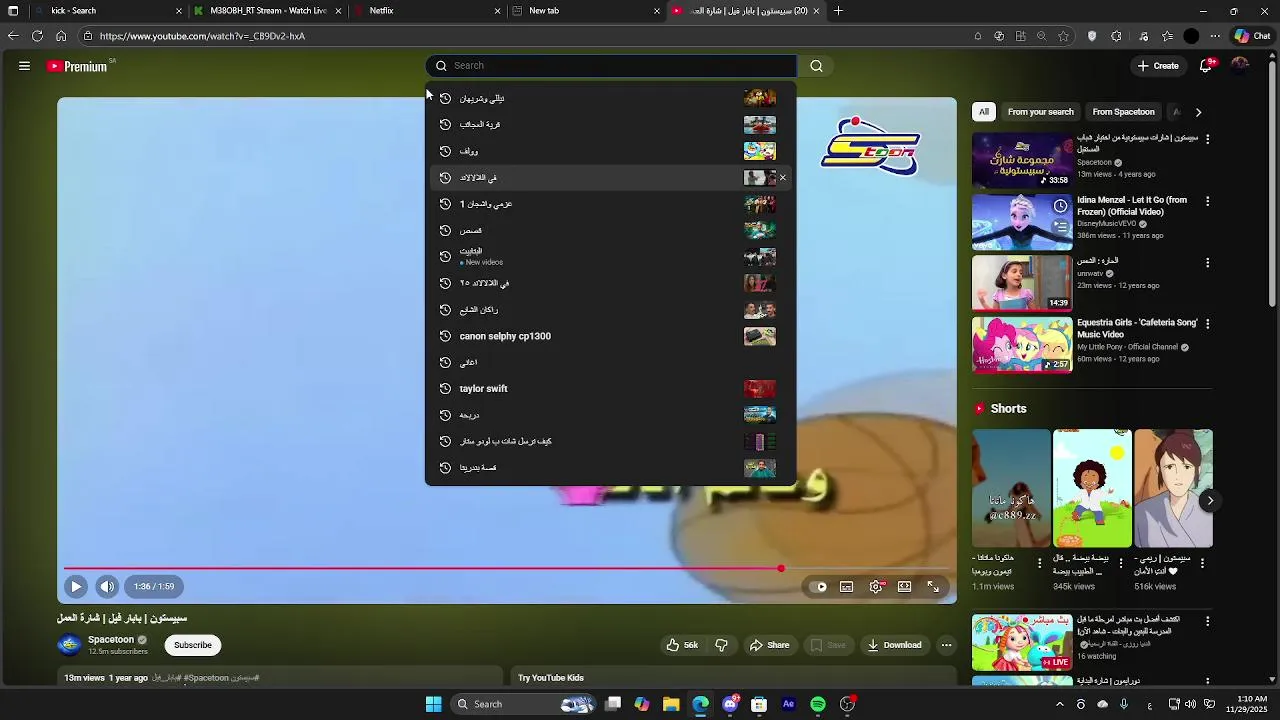Open the YouTube guide hamburger menu

(x=24, y=66)
